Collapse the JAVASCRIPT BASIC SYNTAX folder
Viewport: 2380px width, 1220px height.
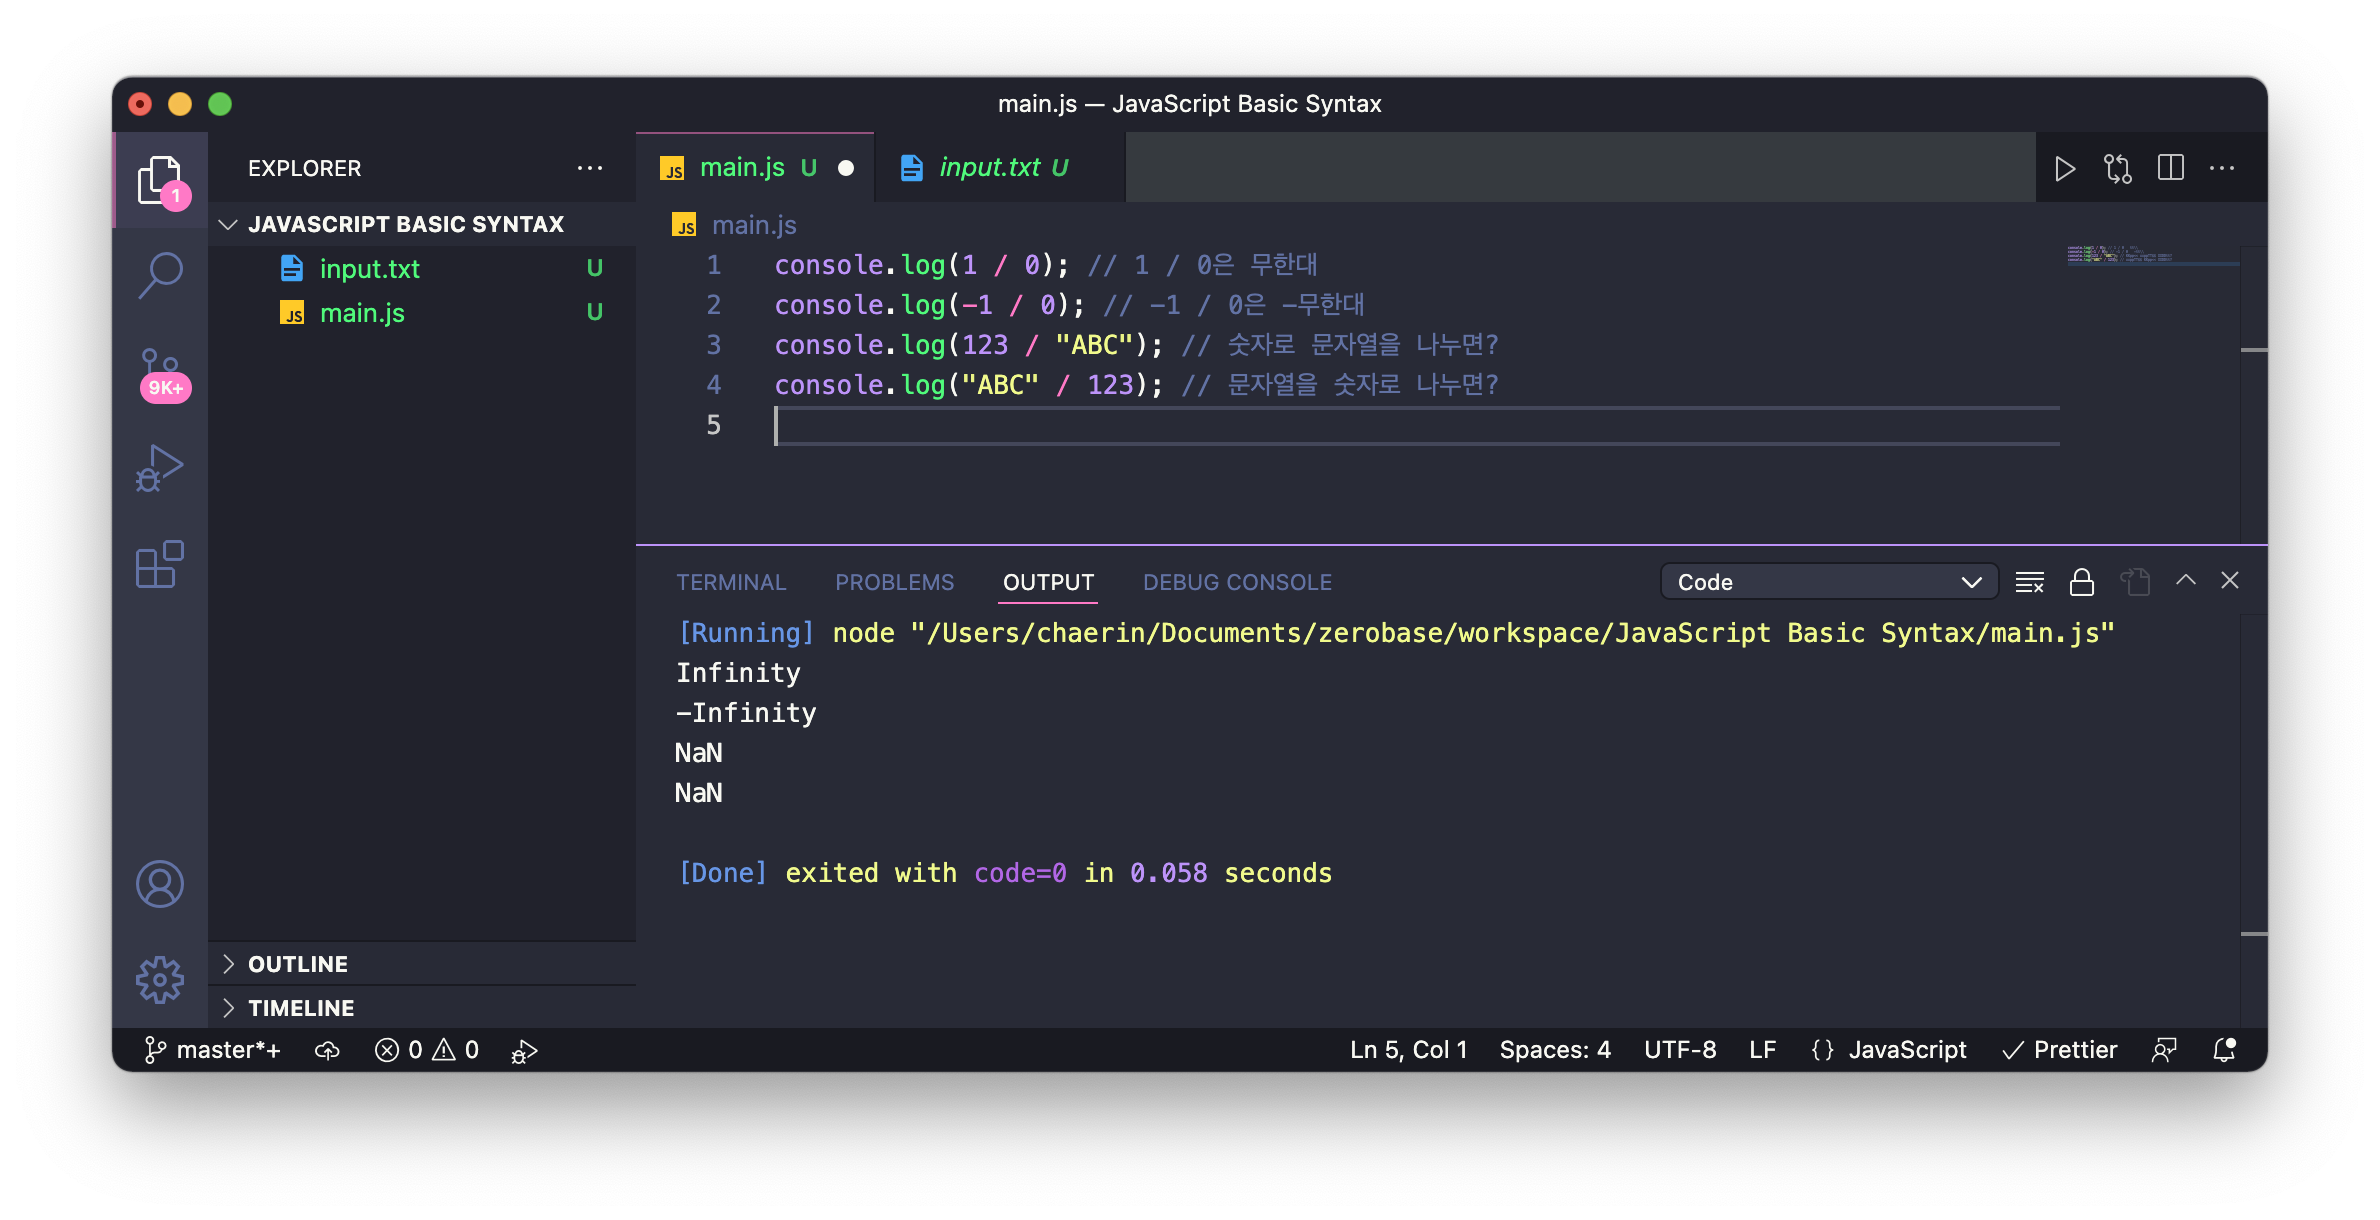(405, 224)
